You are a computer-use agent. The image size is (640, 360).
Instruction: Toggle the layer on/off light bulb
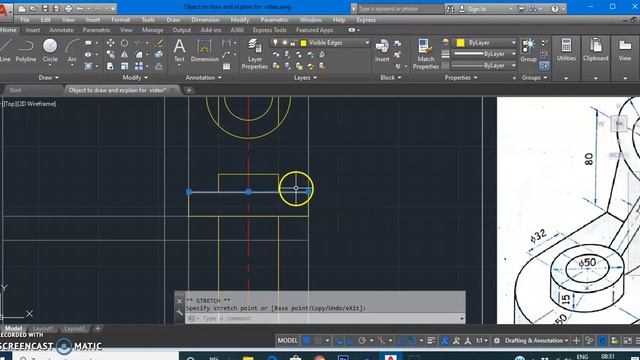click(x=276, y=43)
